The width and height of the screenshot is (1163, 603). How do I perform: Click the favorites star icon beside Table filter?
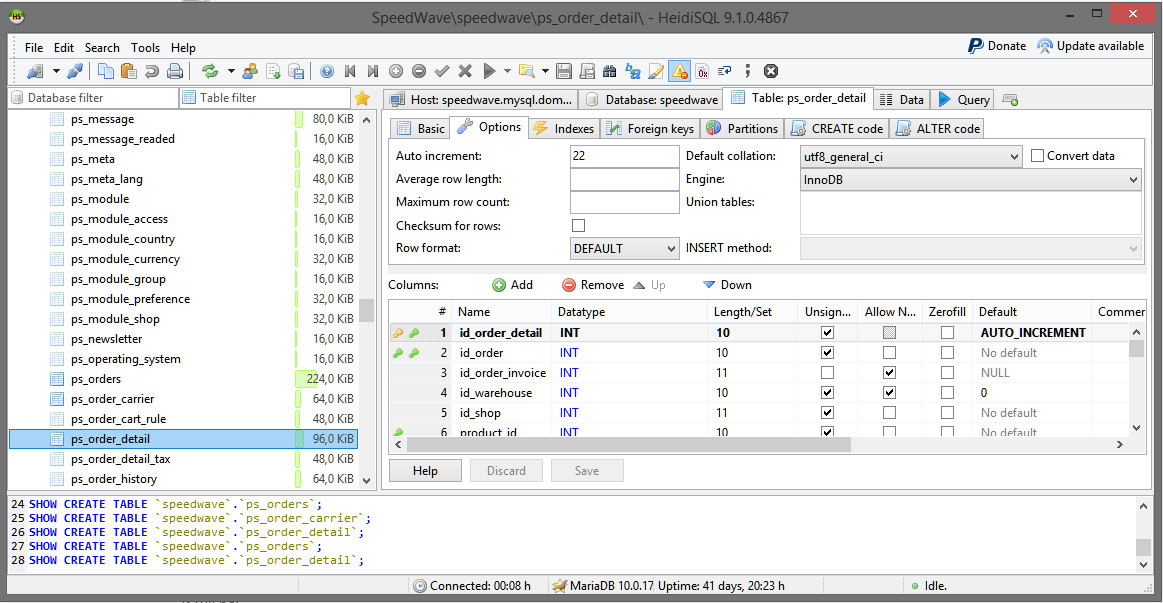[x=362, y=98]
